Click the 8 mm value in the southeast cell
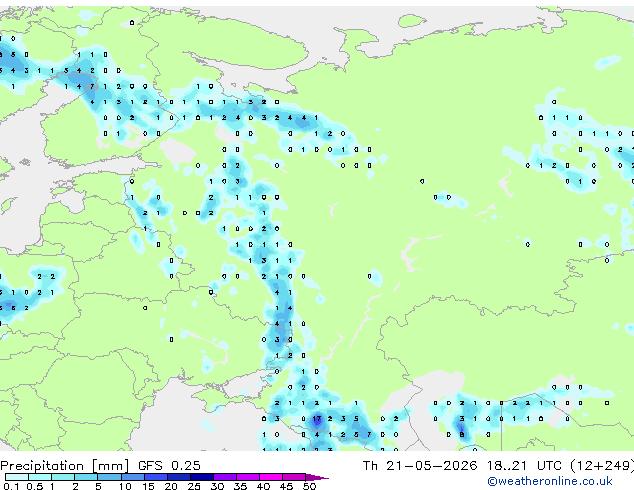Screen dimensions: 634x490 [x=462, y=435]
